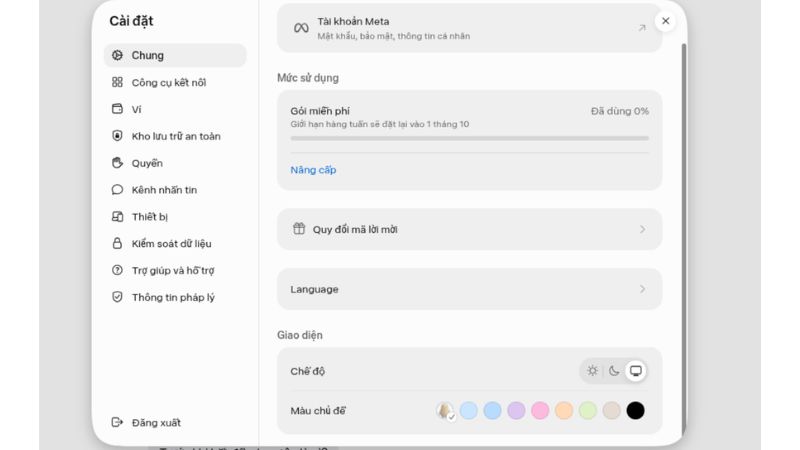Screen dimensions: 800x450
Task: Select dark mode moon option
Action: coord(614,371)
